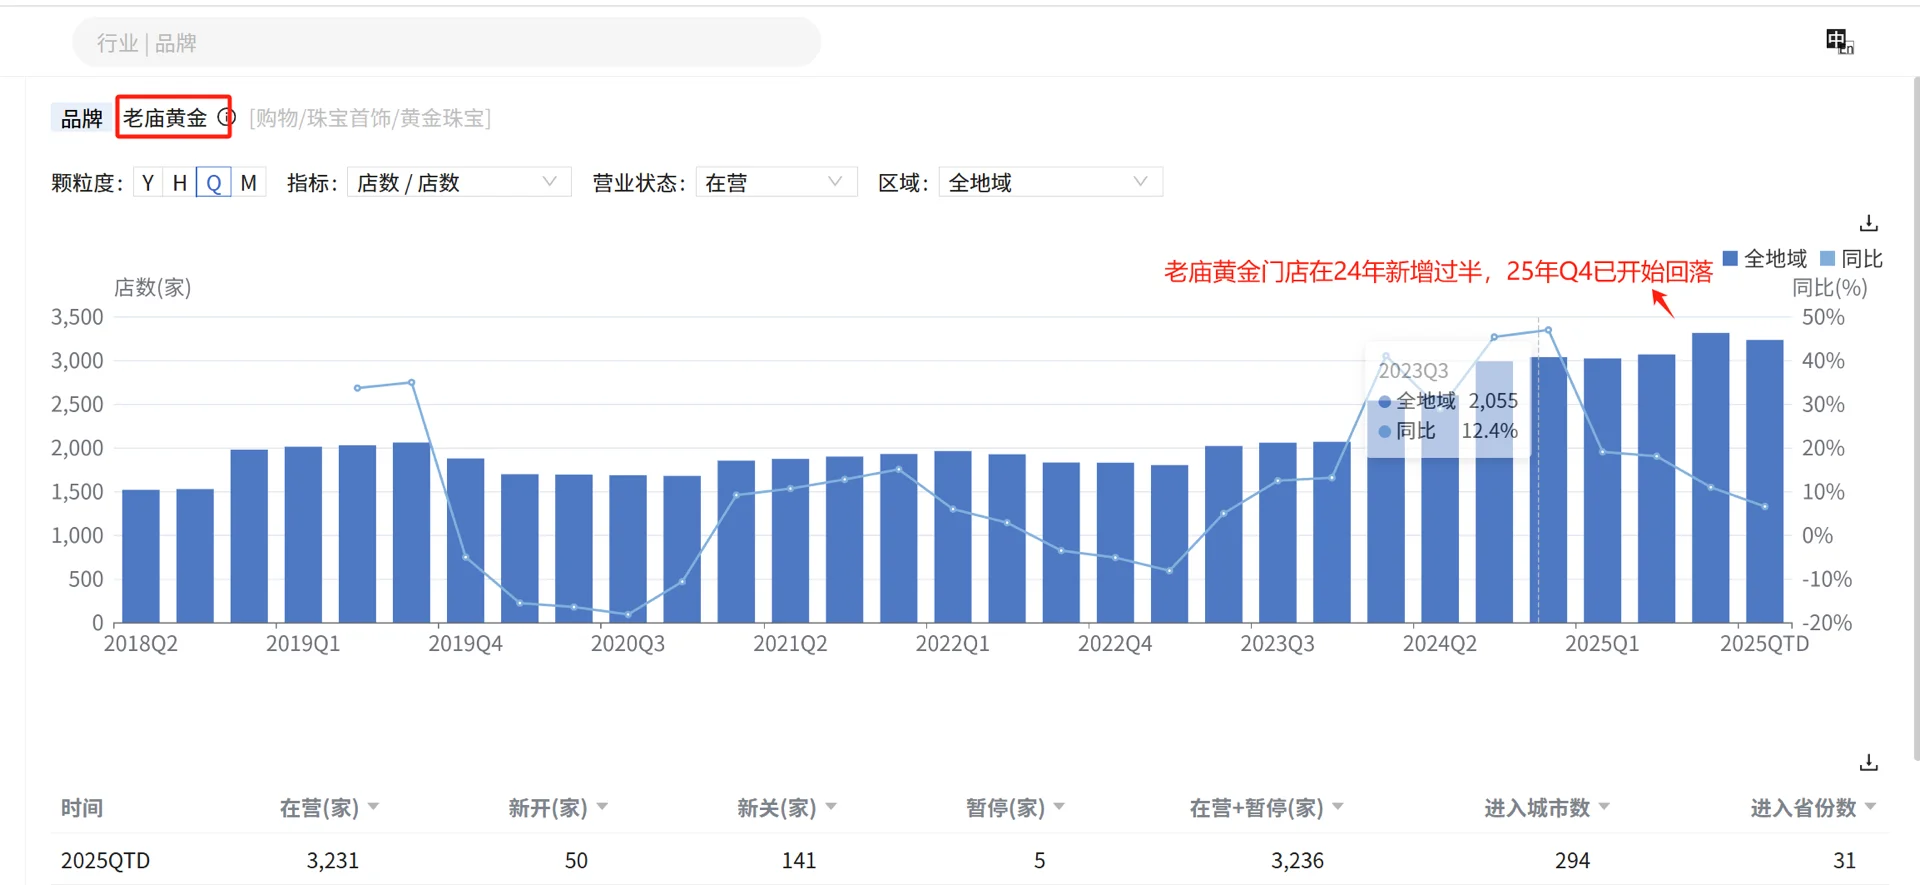The image size is (1920, 885).
Task: Select half-year granularity H
Action: [x=180, y=183]
